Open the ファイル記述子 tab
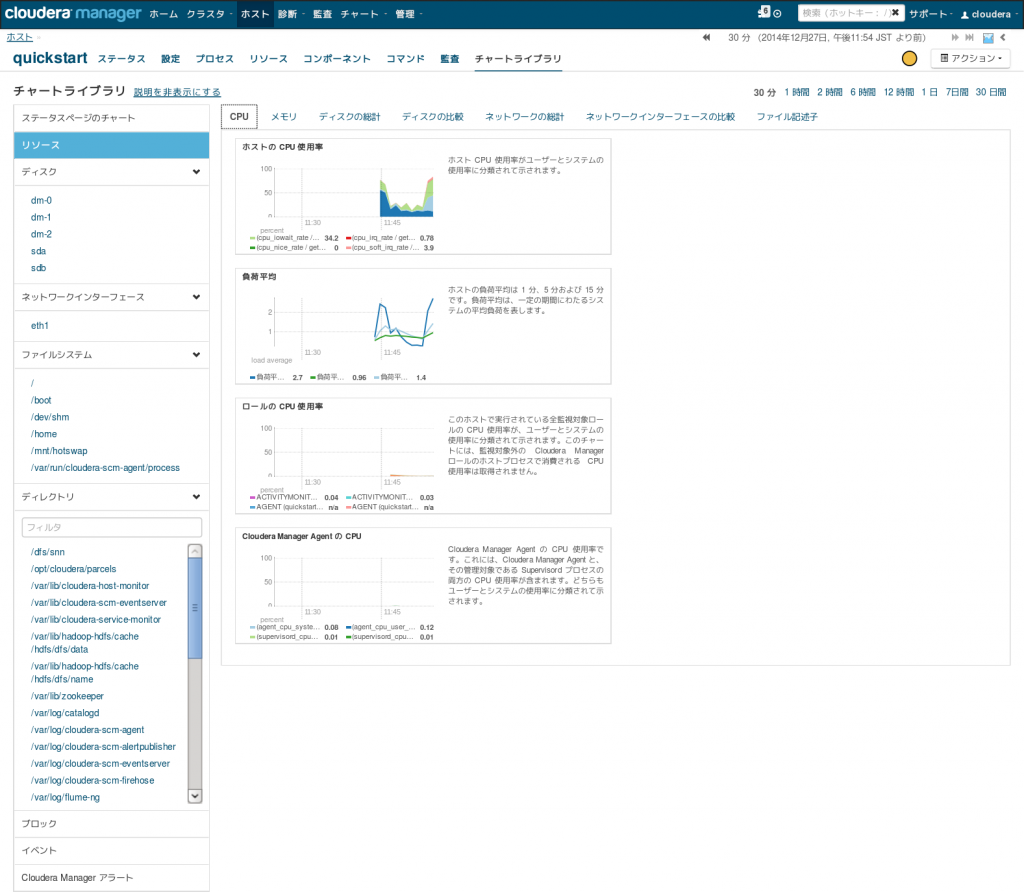Screen dimensions: 1024x892 click(787, 117)
